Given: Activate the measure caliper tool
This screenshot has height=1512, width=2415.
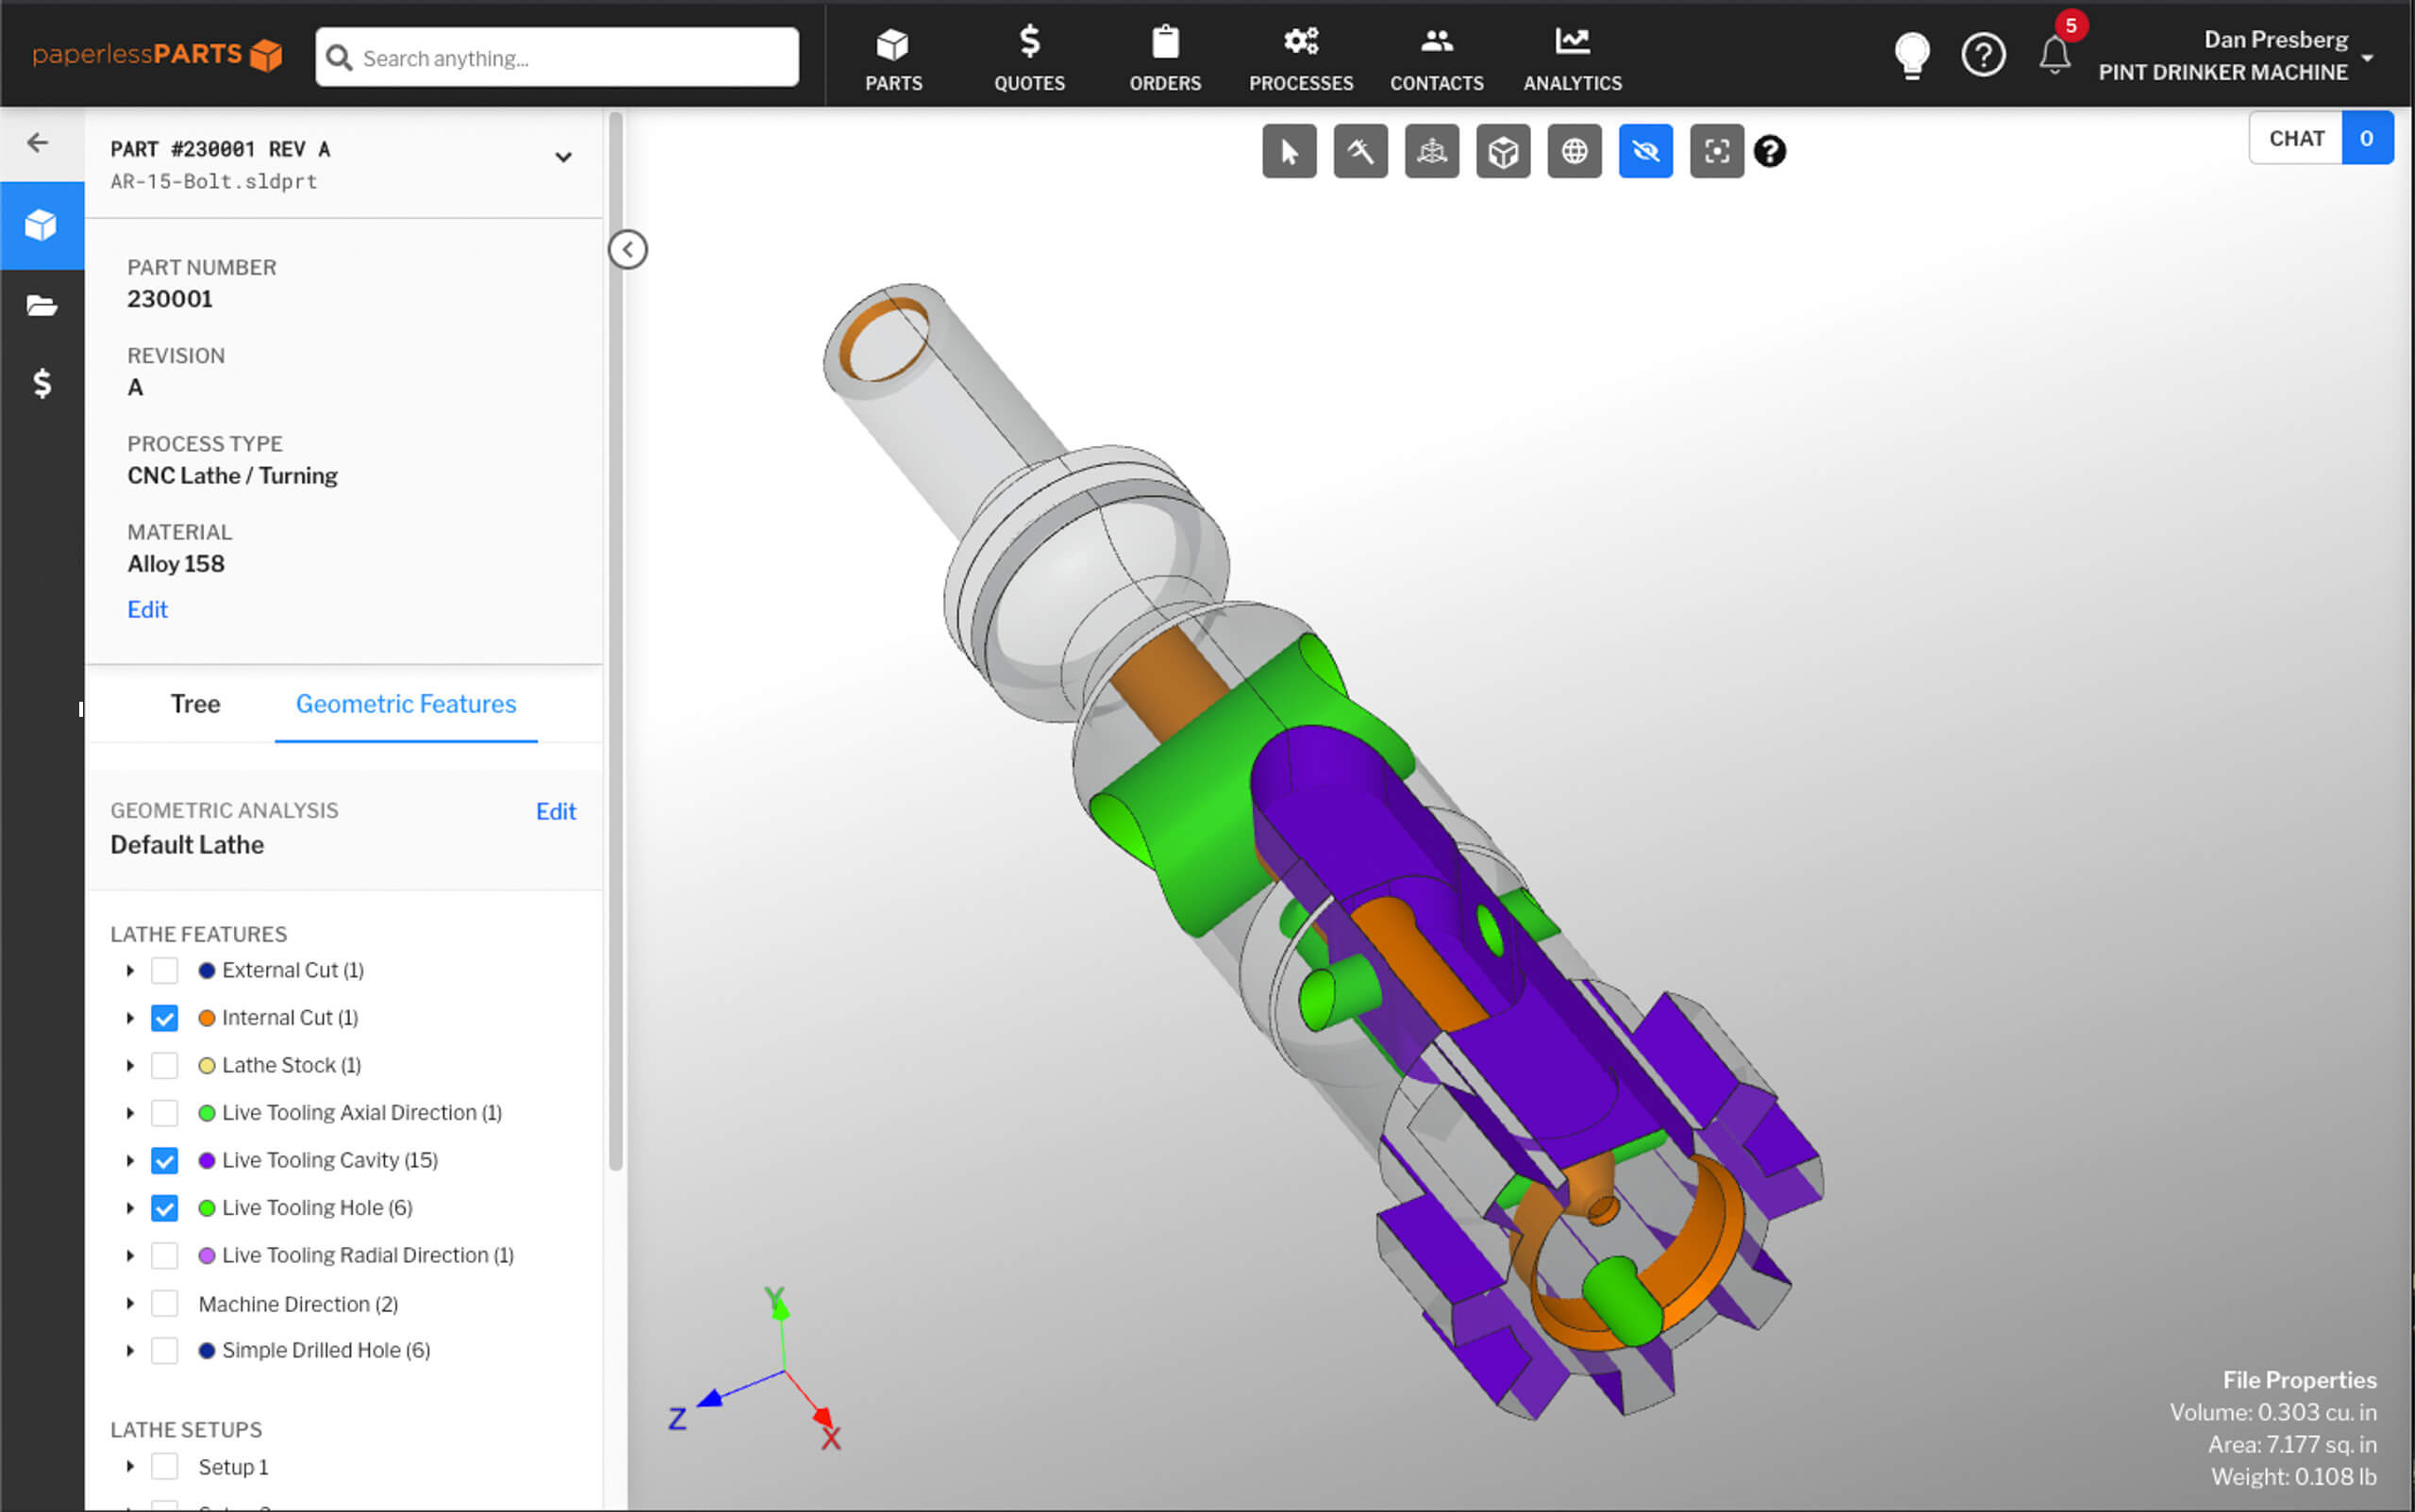Looking at the screenshot, I should point(1360,152).
